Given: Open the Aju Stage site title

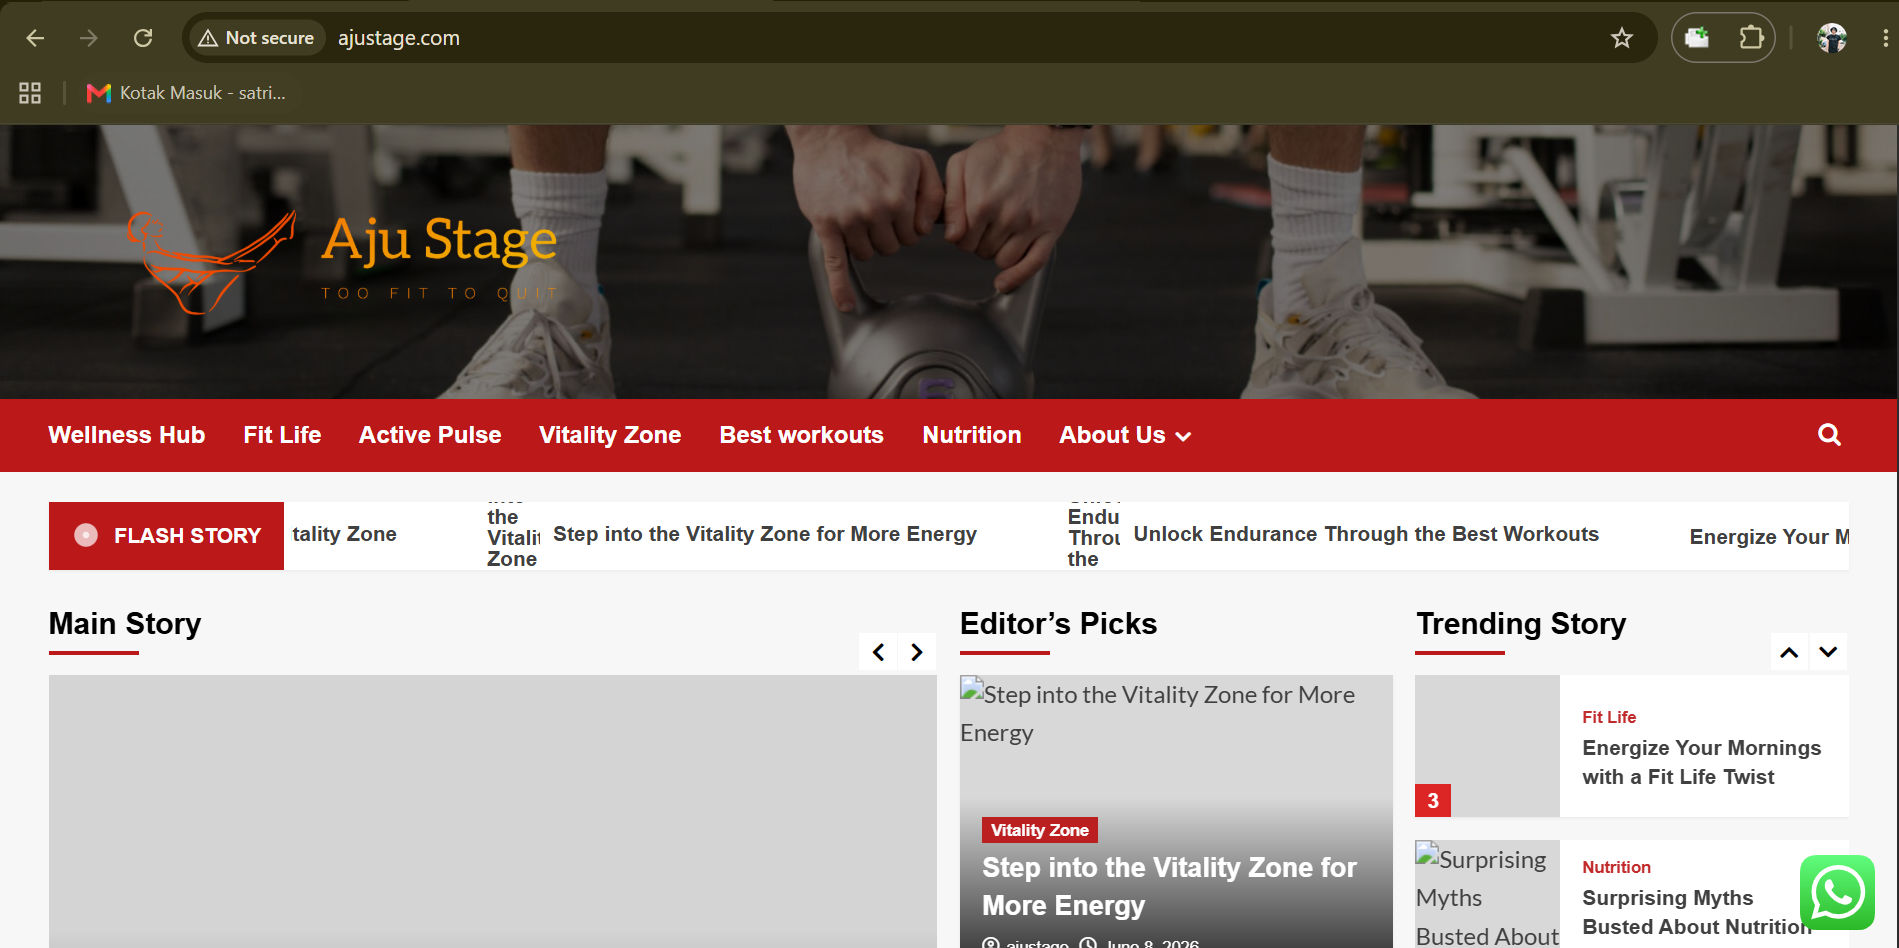Looking at the screenshot, I should click(439, 240).
